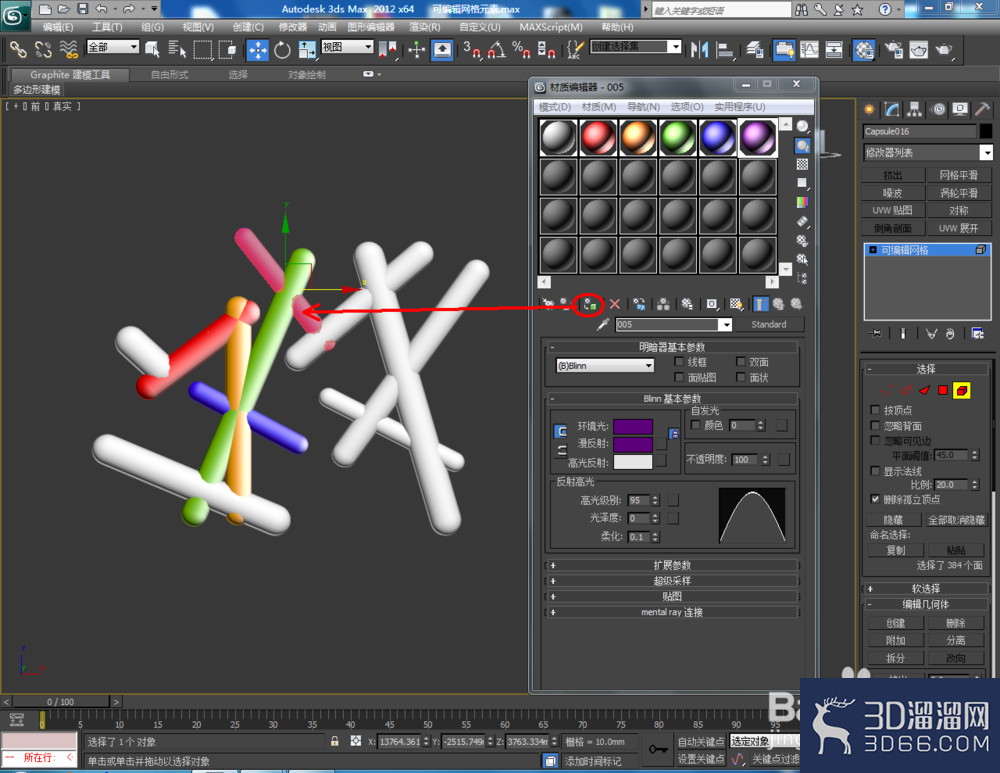The height and width of the screenshot is (773, 1000).
Task: Toggle the 双面 two-sided checkbox
Action: 740,362
